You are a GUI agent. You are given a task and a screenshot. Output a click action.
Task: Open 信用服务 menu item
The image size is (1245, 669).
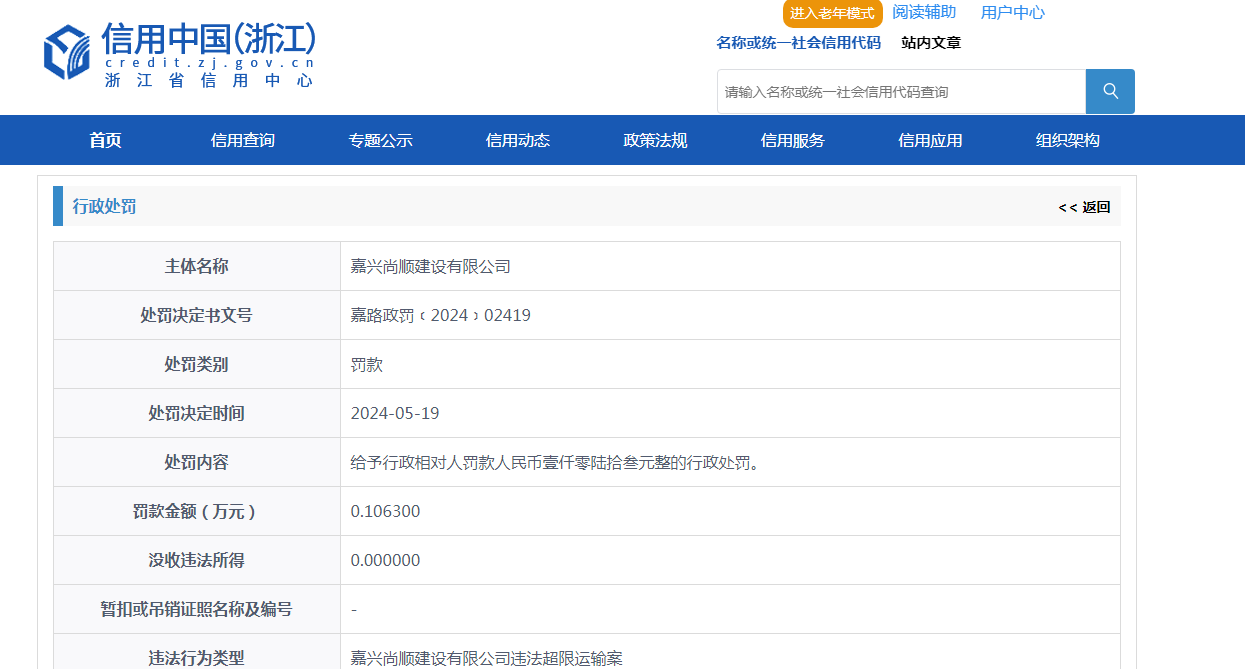point(792,140)
